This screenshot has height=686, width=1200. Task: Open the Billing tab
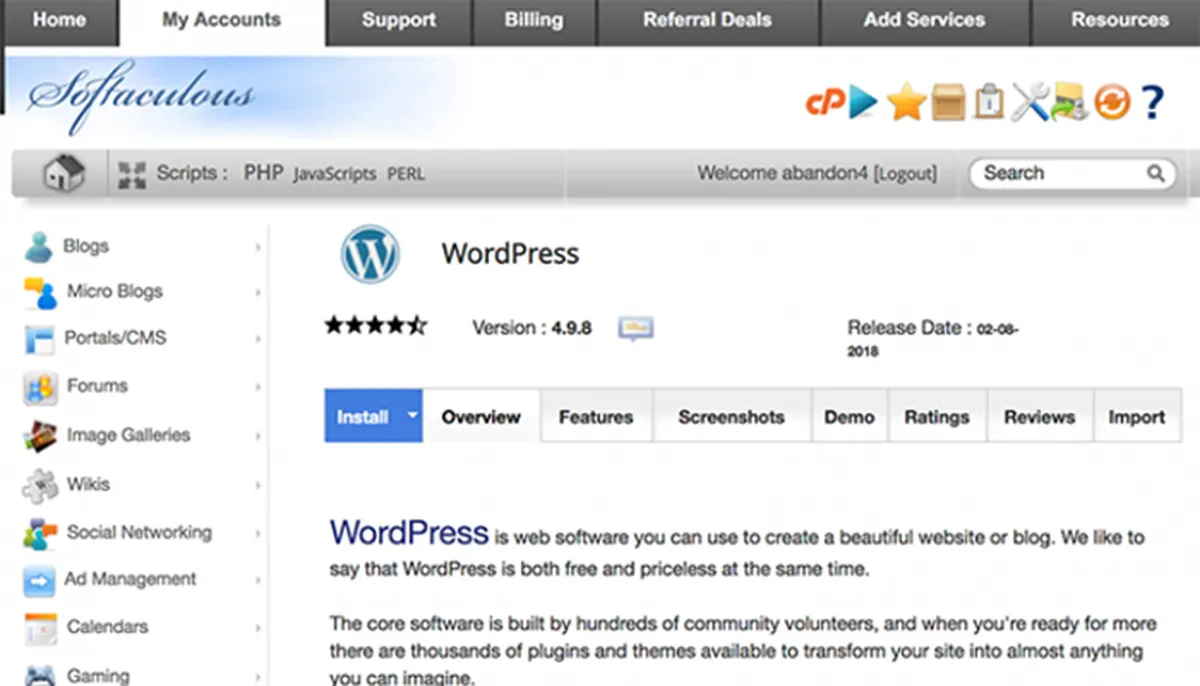pyautogui.click(x=533, y=20)
